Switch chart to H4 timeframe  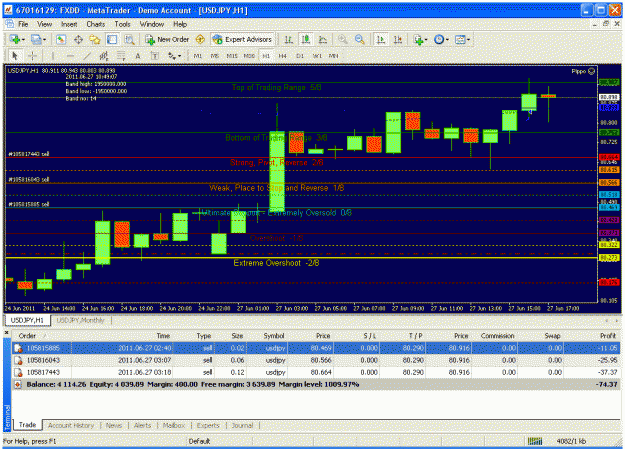283,56
